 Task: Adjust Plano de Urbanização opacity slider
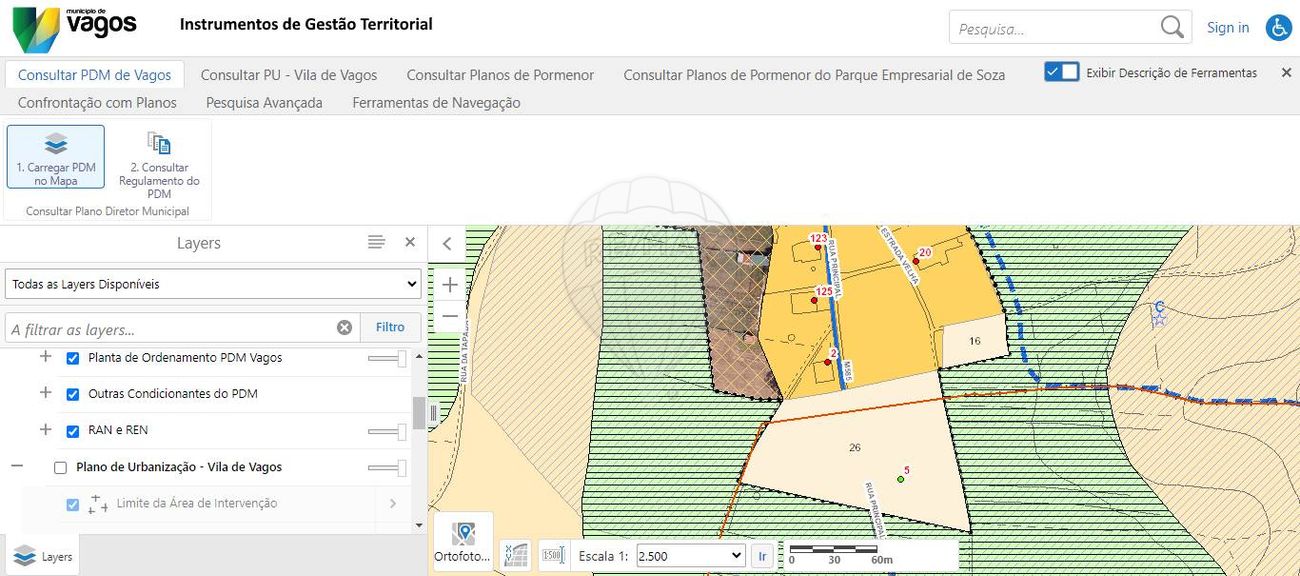(387, 468)
